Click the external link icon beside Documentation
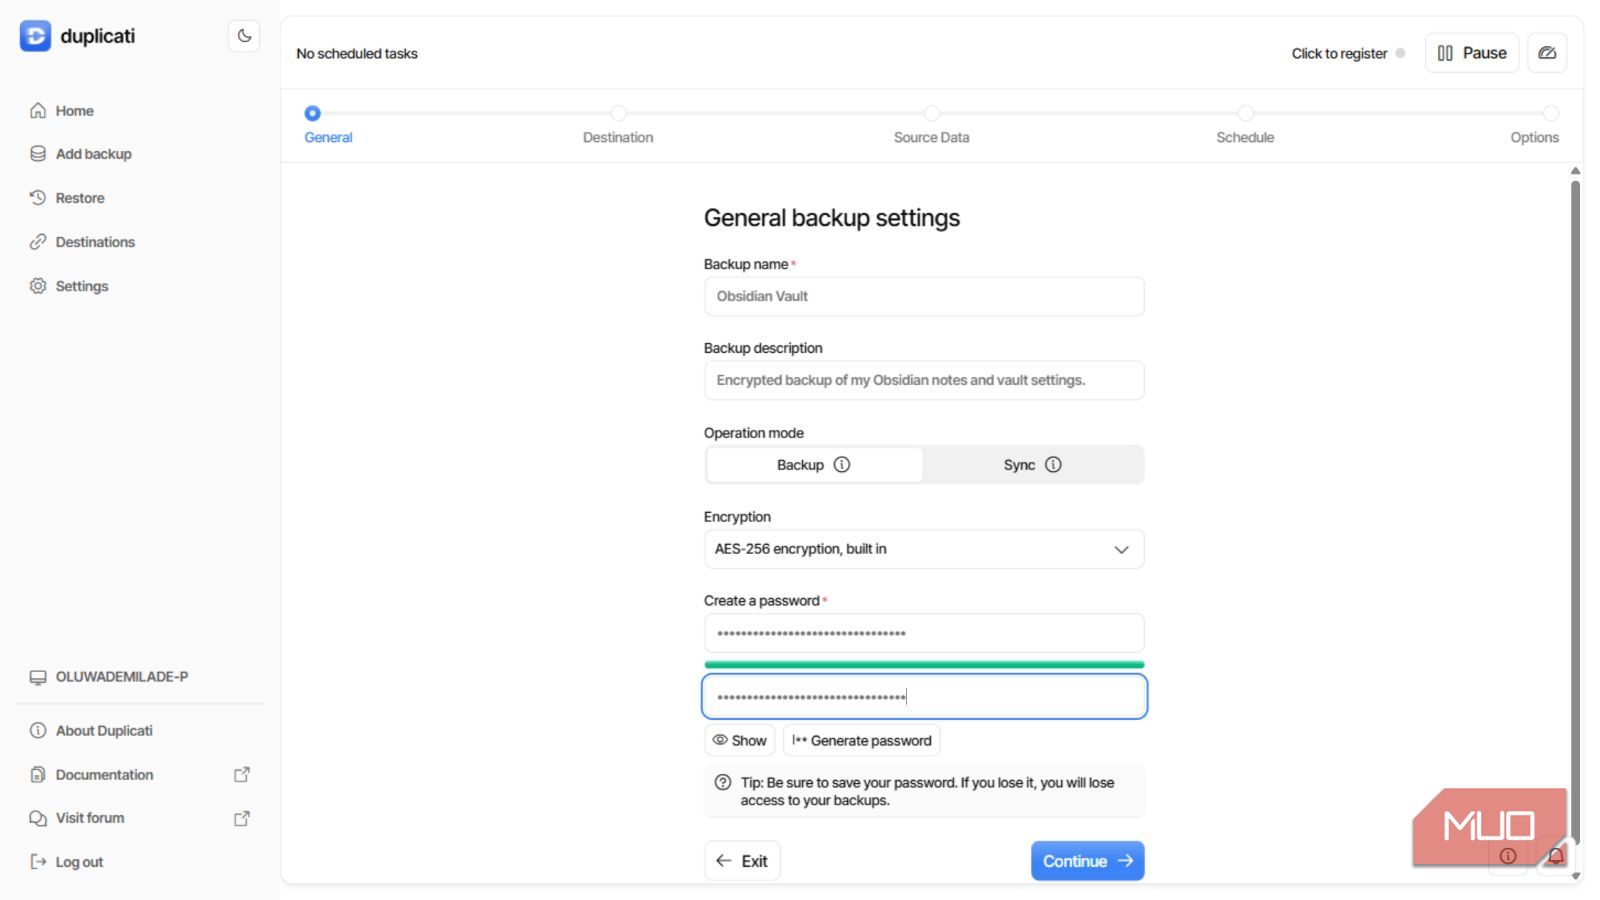The height and width of the screenshot is (900, 1600). (x=242, y=775)
